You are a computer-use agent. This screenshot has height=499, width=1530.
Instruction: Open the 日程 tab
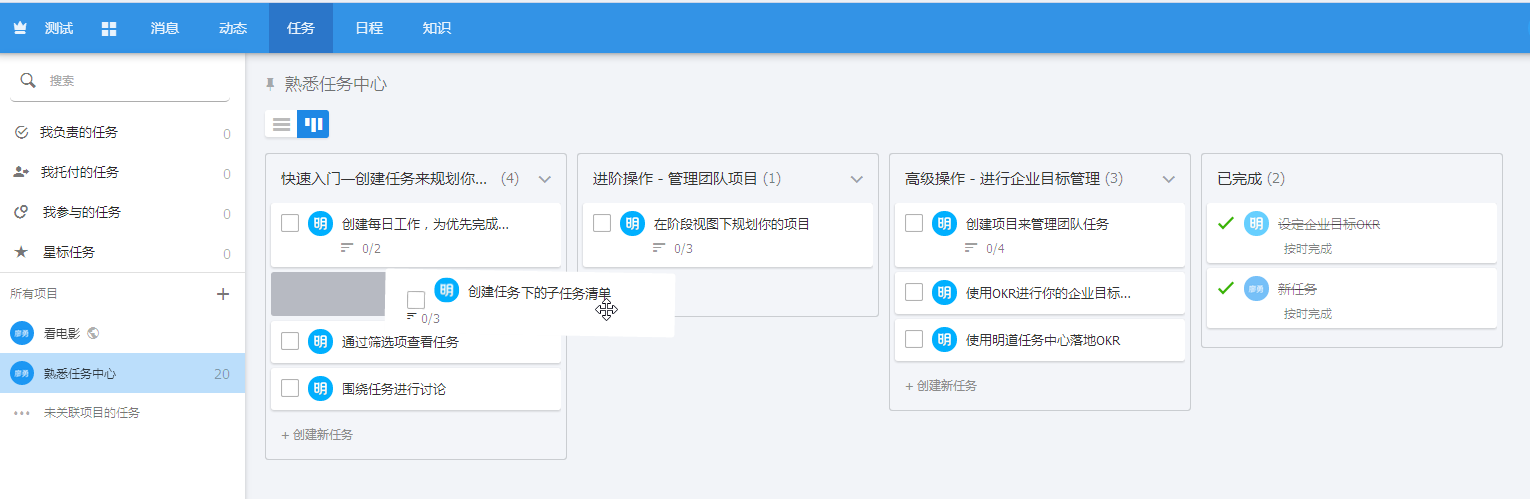click(x=369, y=28)
